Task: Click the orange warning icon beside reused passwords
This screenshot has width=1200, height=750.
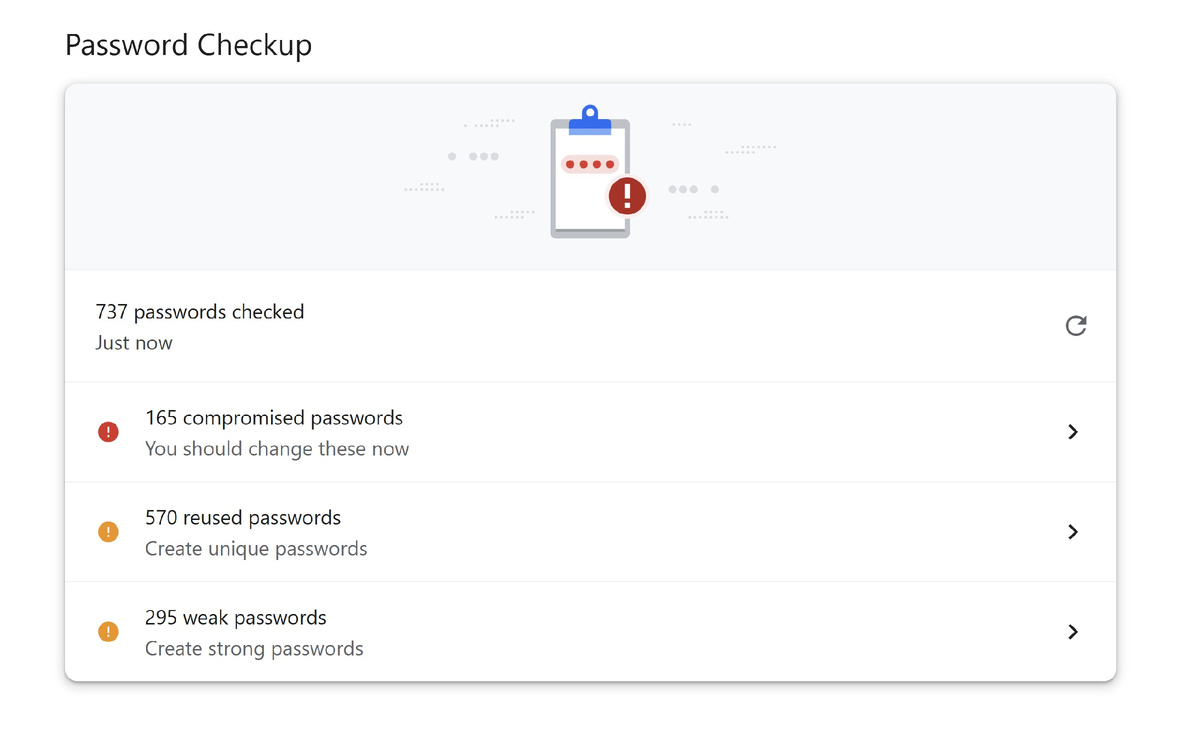Action: tap(108, 532)
